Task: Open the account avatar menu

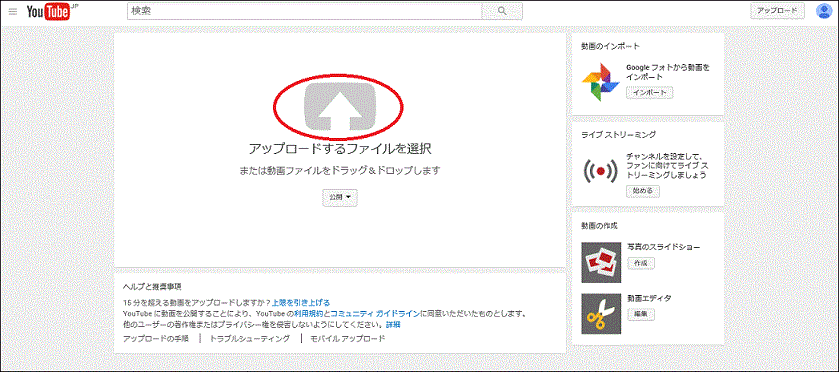Action: 823,11
